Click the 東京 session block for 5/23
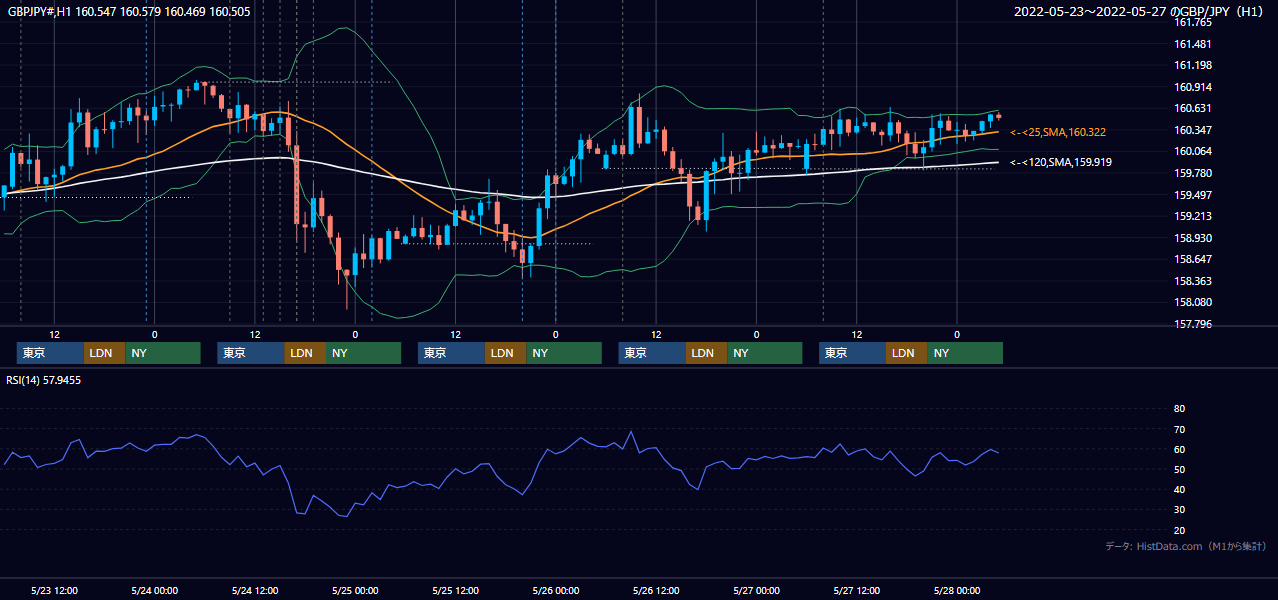The width and height of the screenshot is (1278, 600). 50,353
